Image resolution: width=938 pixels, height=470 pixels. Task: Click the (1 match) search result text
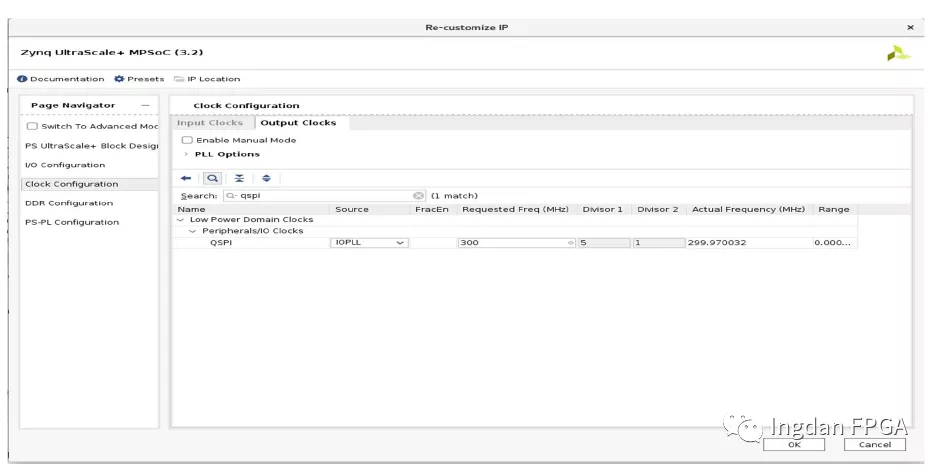(x=454, y=196)
